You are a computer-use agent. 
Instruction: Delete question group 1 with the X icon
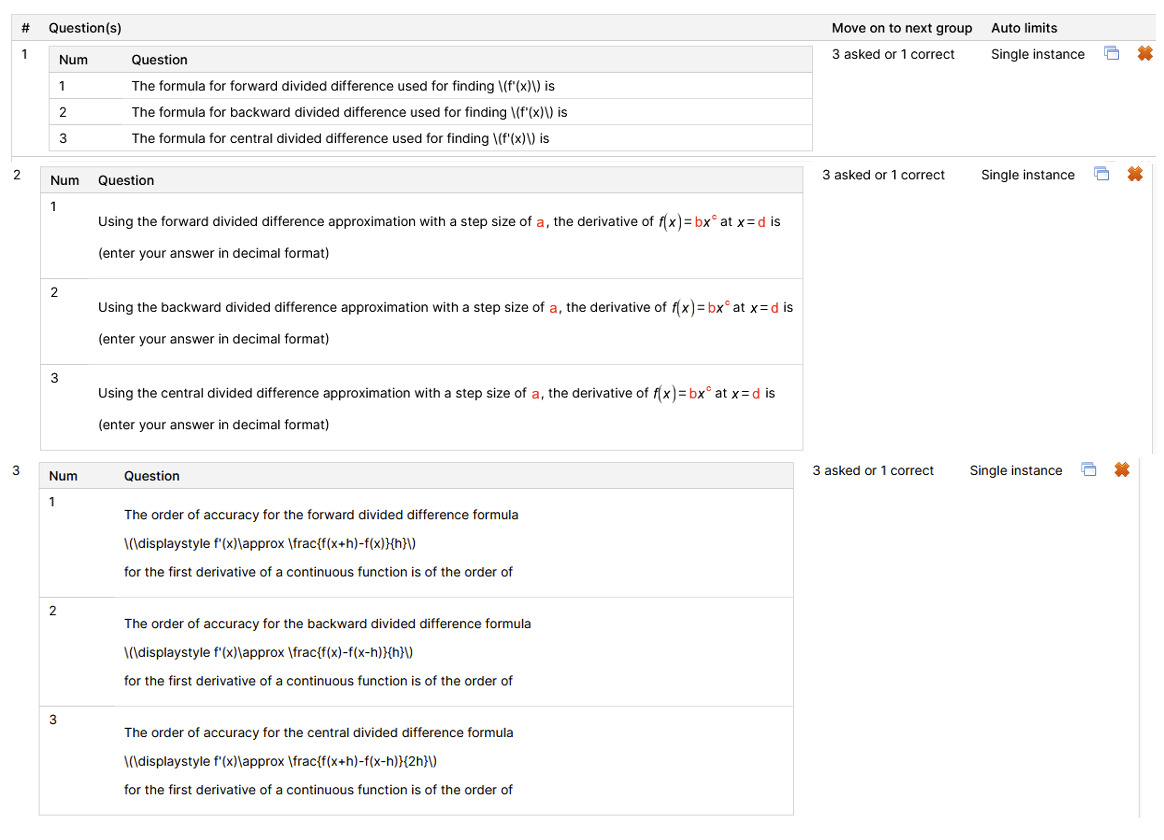click(1145, 54)
